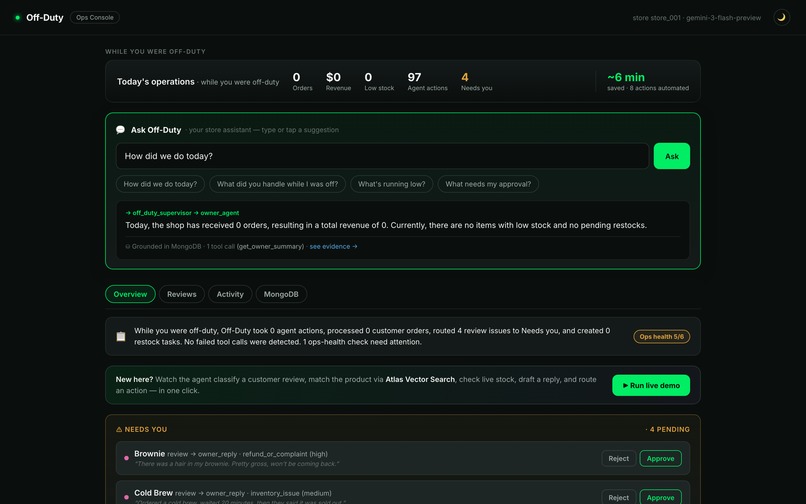Viewport: 806px width, 504px height.
Task: Reject the Brownie review action
Action: point(618,458)
